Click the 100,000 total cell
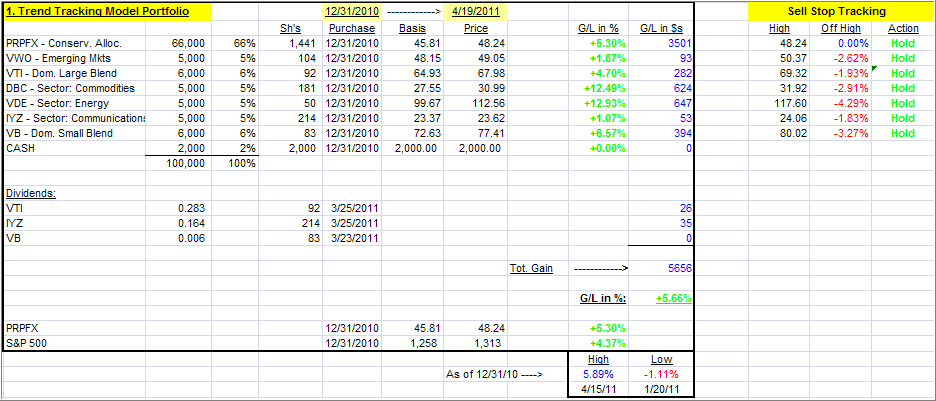Image resolution: width=936 pixels, height=401 pixels. (179, 163)
